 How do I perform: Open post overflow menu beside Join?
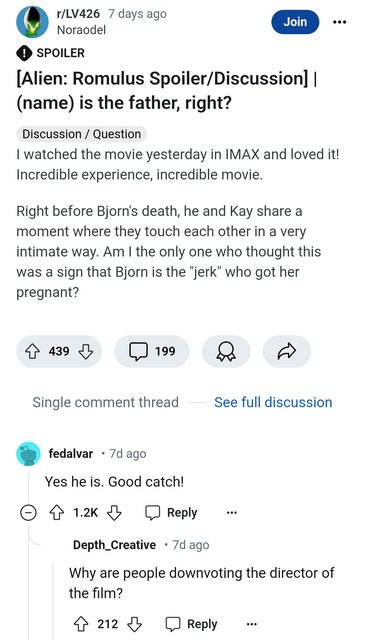click(x=339, y=22)
